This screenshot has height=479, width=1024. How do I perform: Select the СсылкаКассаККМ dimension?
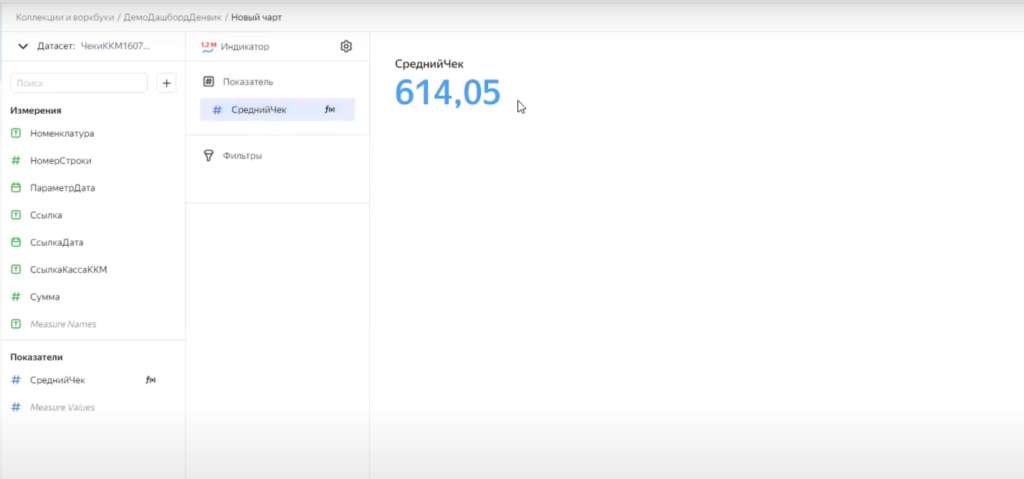coord(68,270)
